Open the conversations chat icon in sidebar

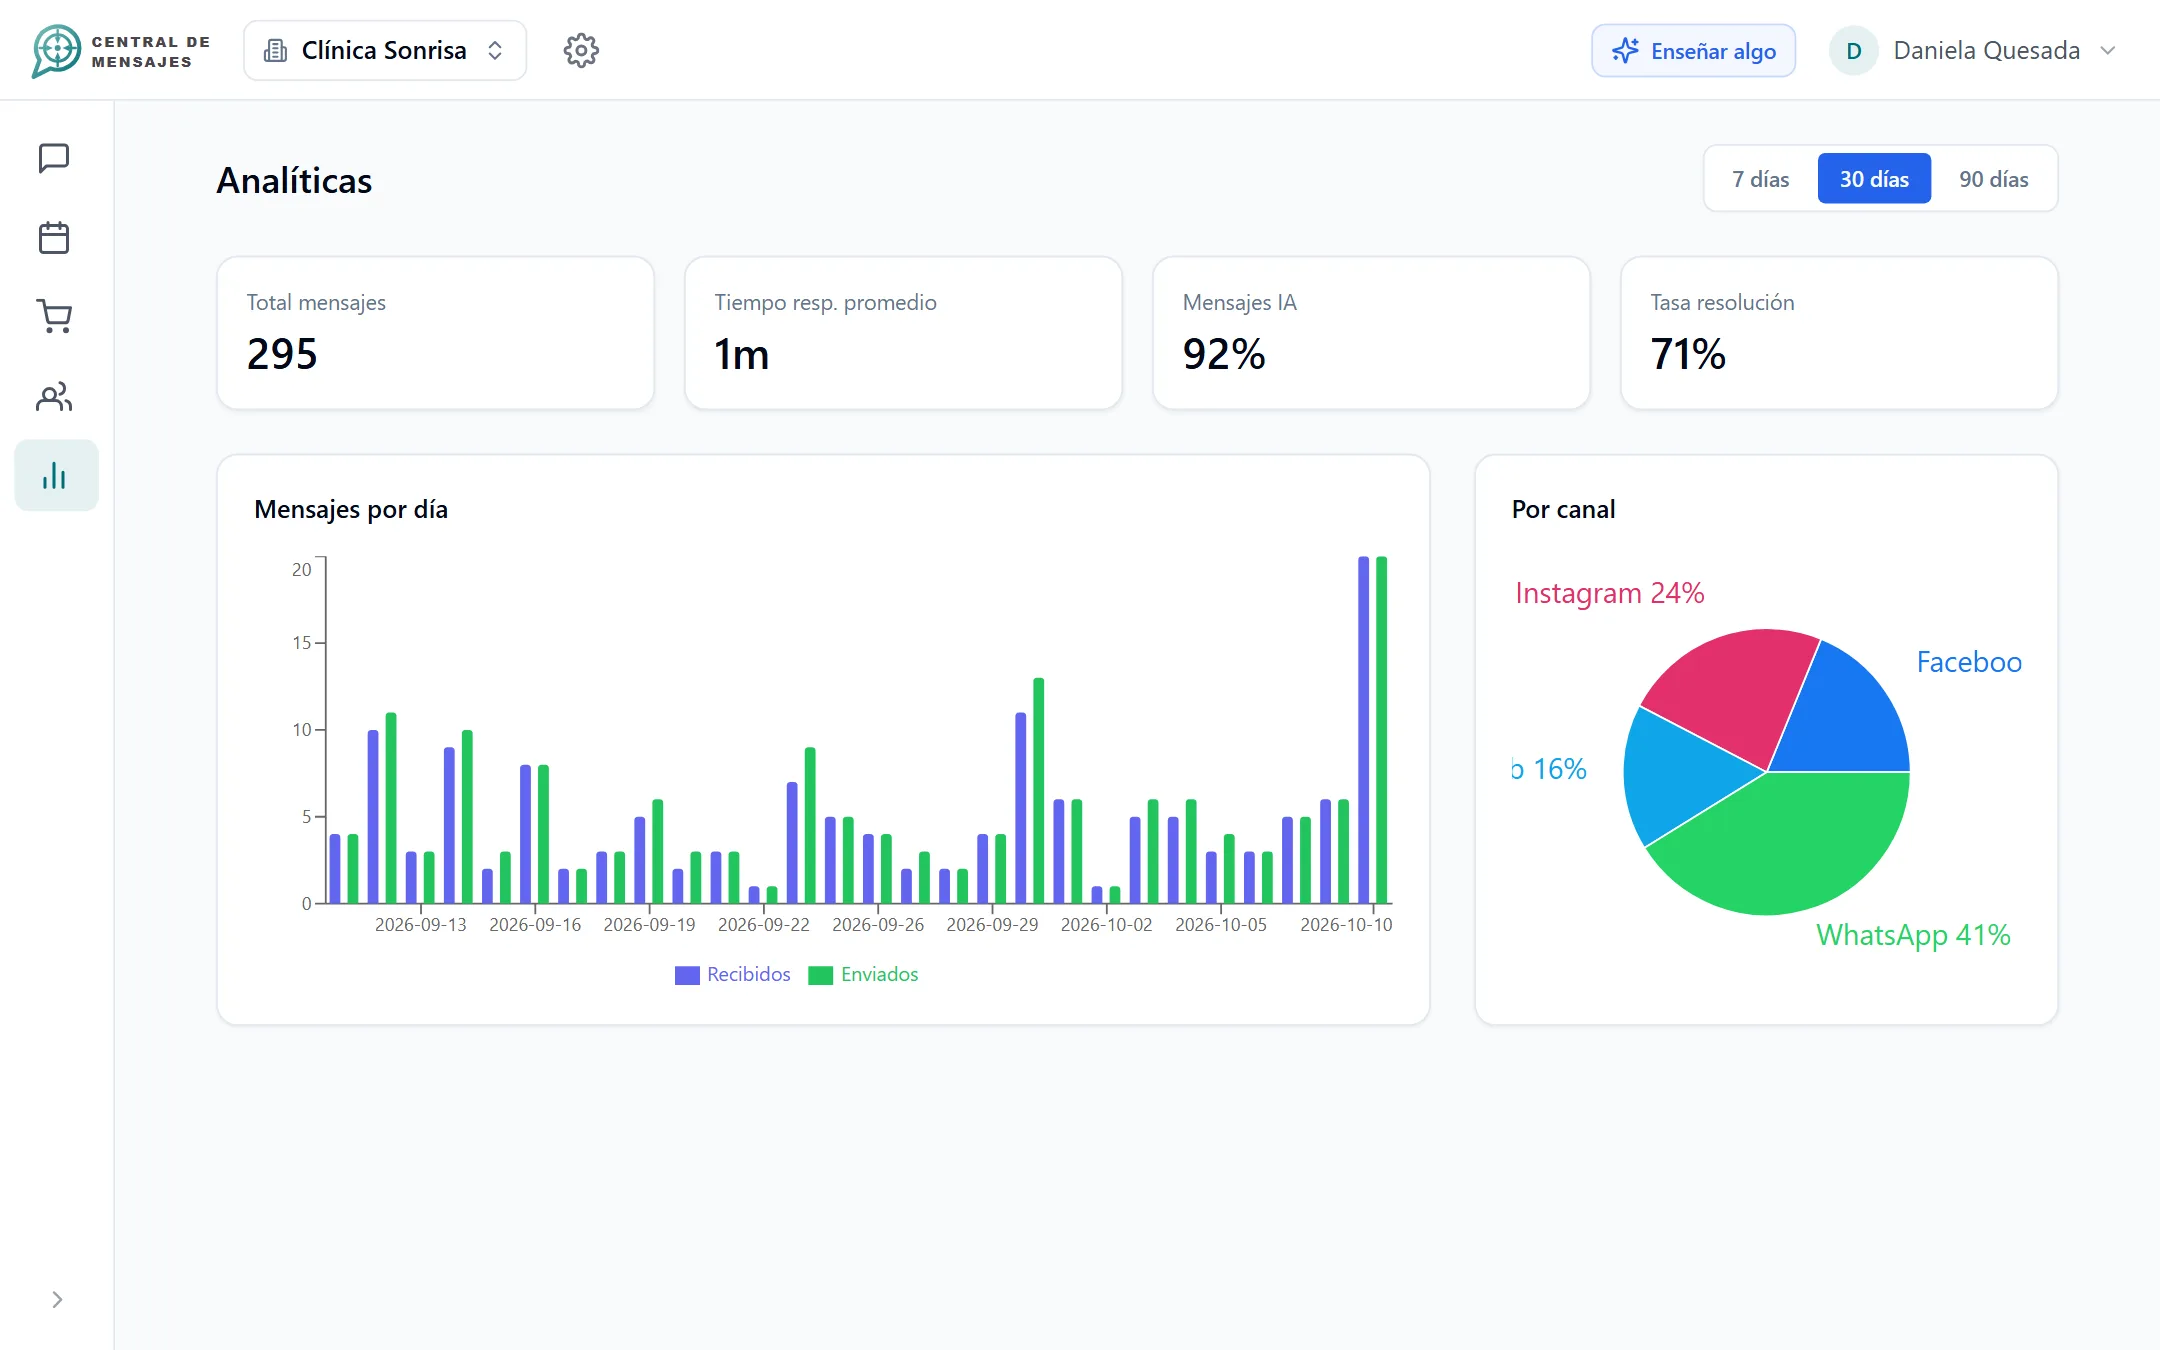click(54, 158)
